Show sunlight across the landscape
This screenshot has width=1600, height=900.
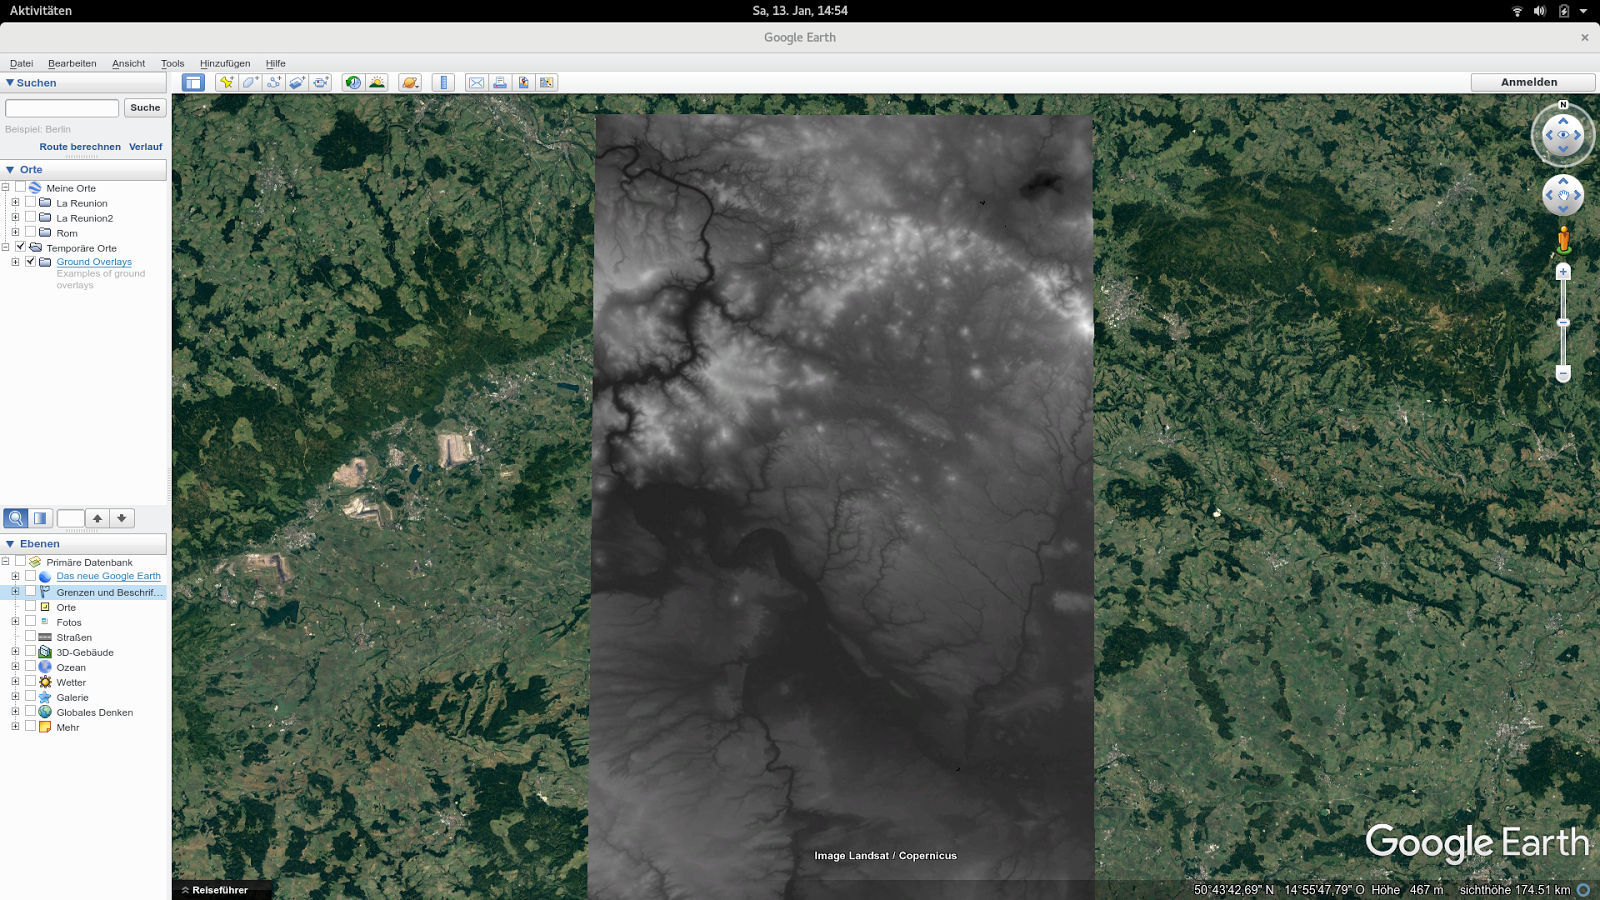point(377,82)
